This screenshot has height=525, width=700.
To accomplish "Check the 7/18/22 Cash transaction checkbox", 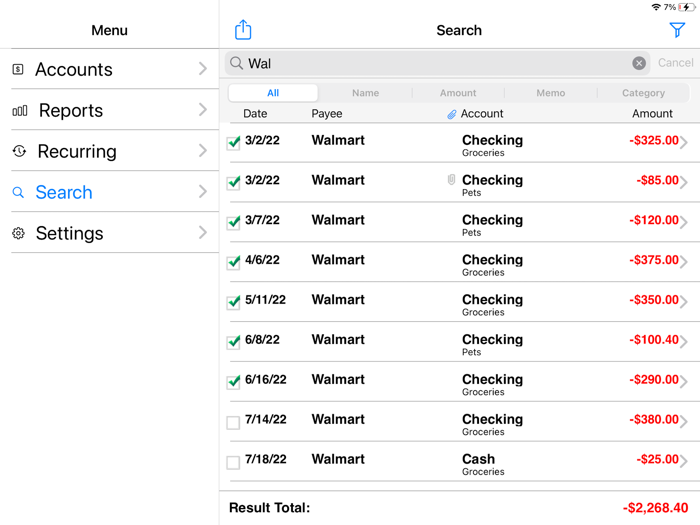I will pos(233,462).
